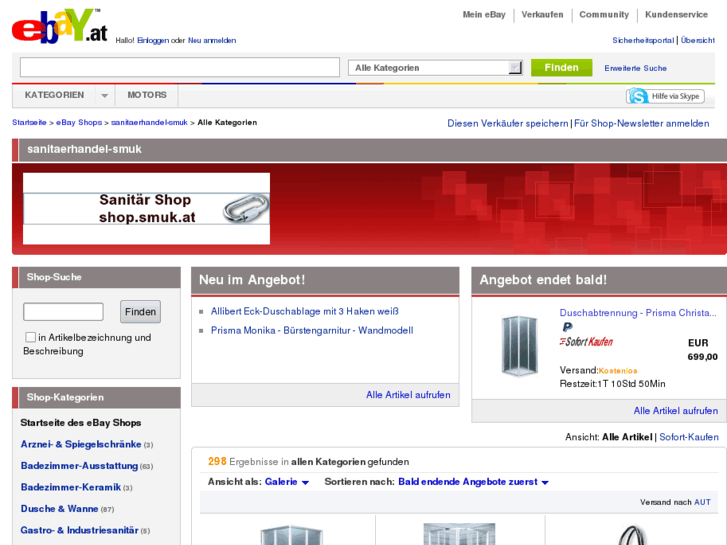Open shower cabin thumbnail in Angebot endet bald
The width and height of the screenshot is (727, 545).
(519, 346)
